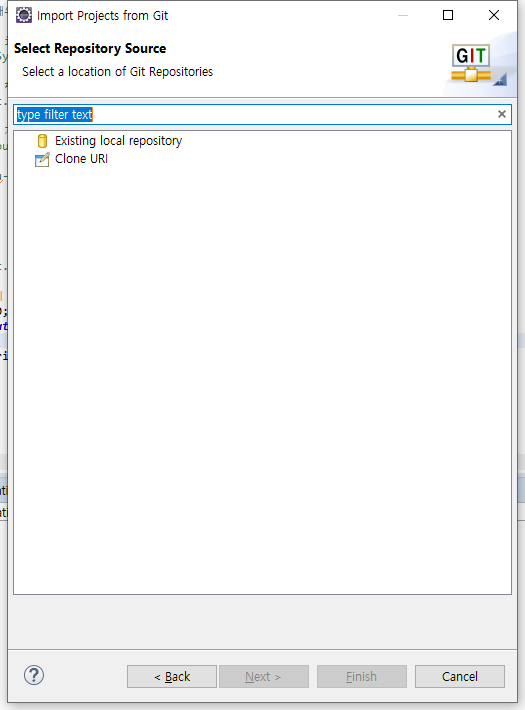Cancel the Import Projects dialog

pyautogui.click(x=460, y=676)
